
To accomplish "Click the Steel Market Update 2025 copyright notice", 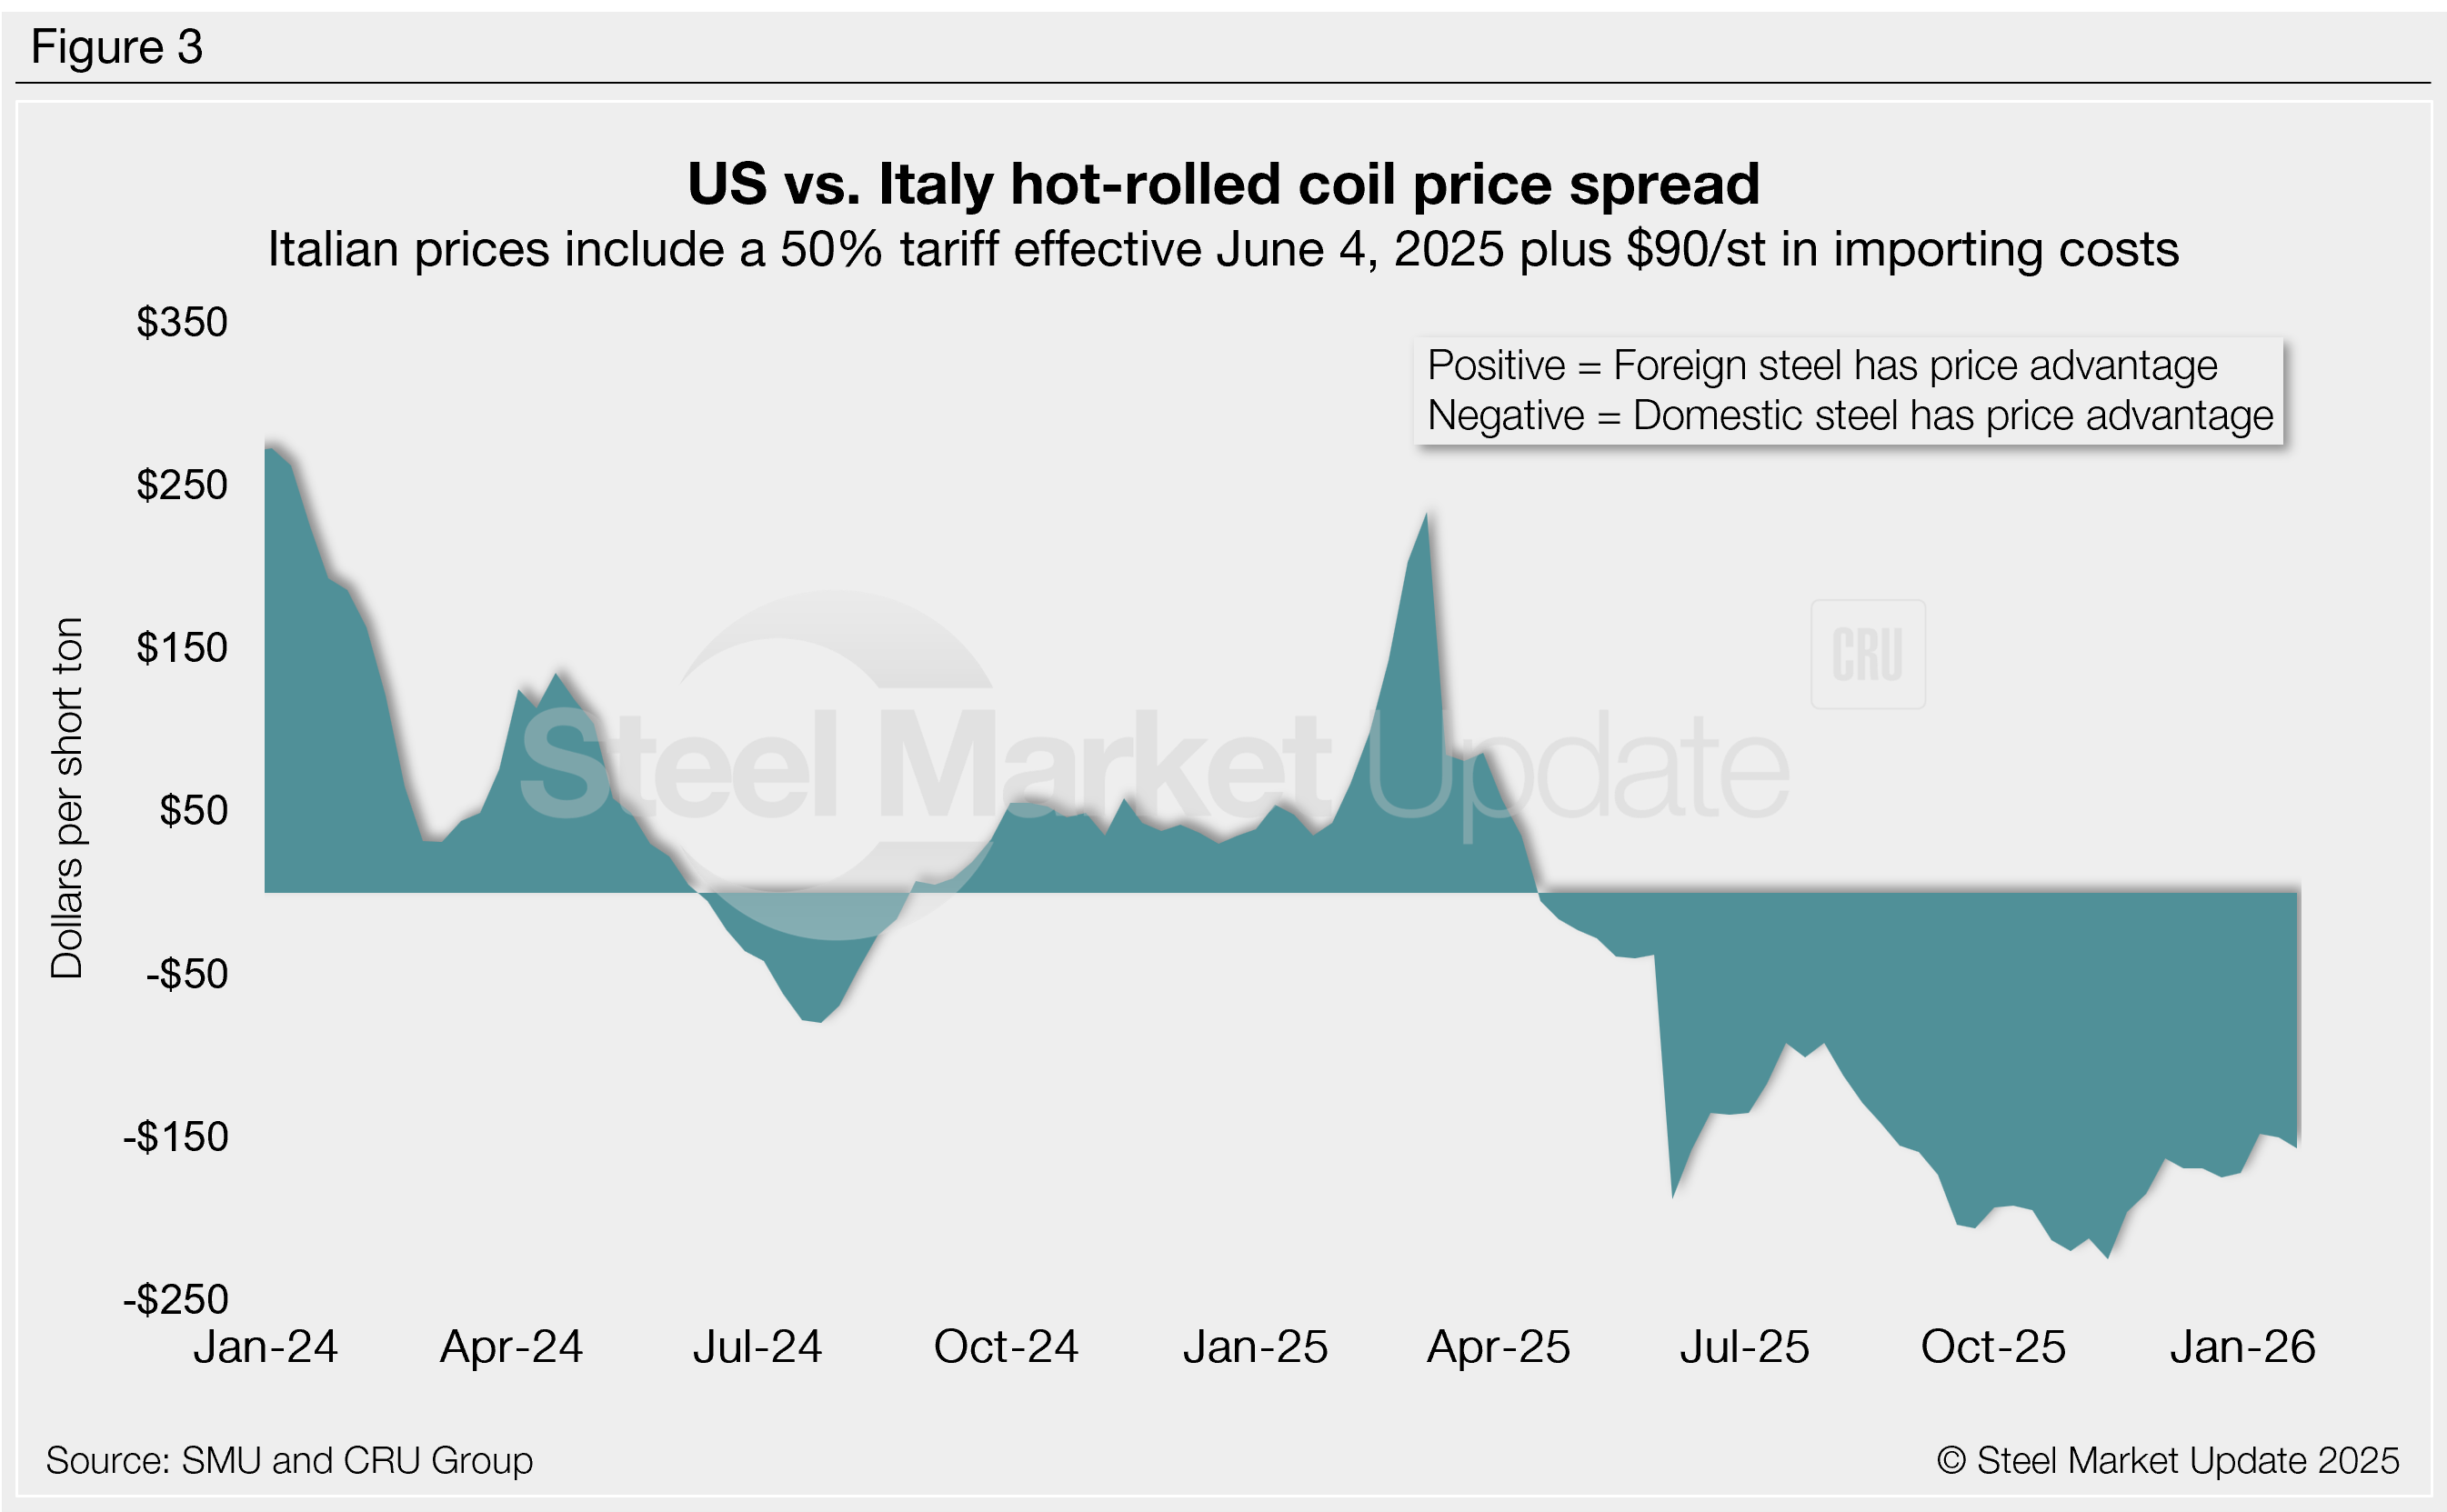I will [2167, 1460].
